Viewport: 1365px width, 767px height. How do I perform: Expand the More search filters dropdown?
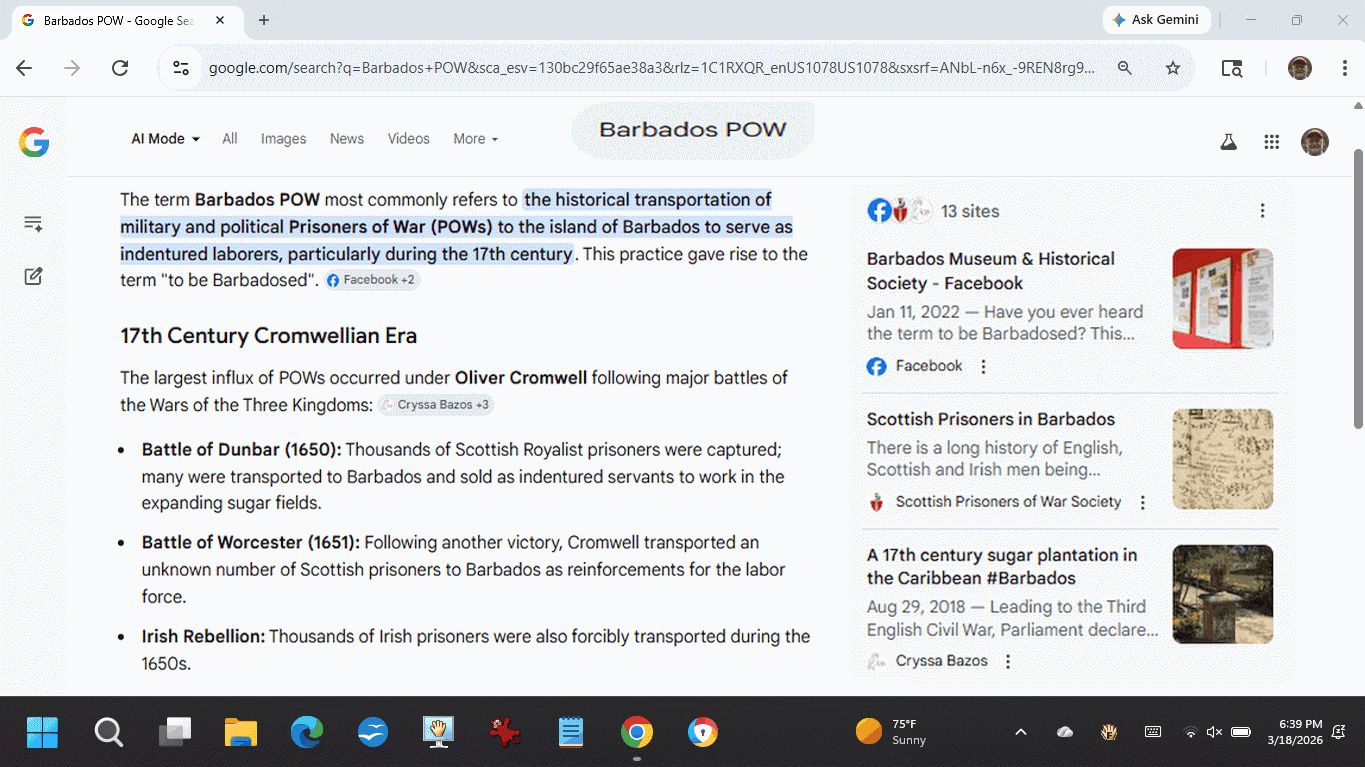click(475, 139)
